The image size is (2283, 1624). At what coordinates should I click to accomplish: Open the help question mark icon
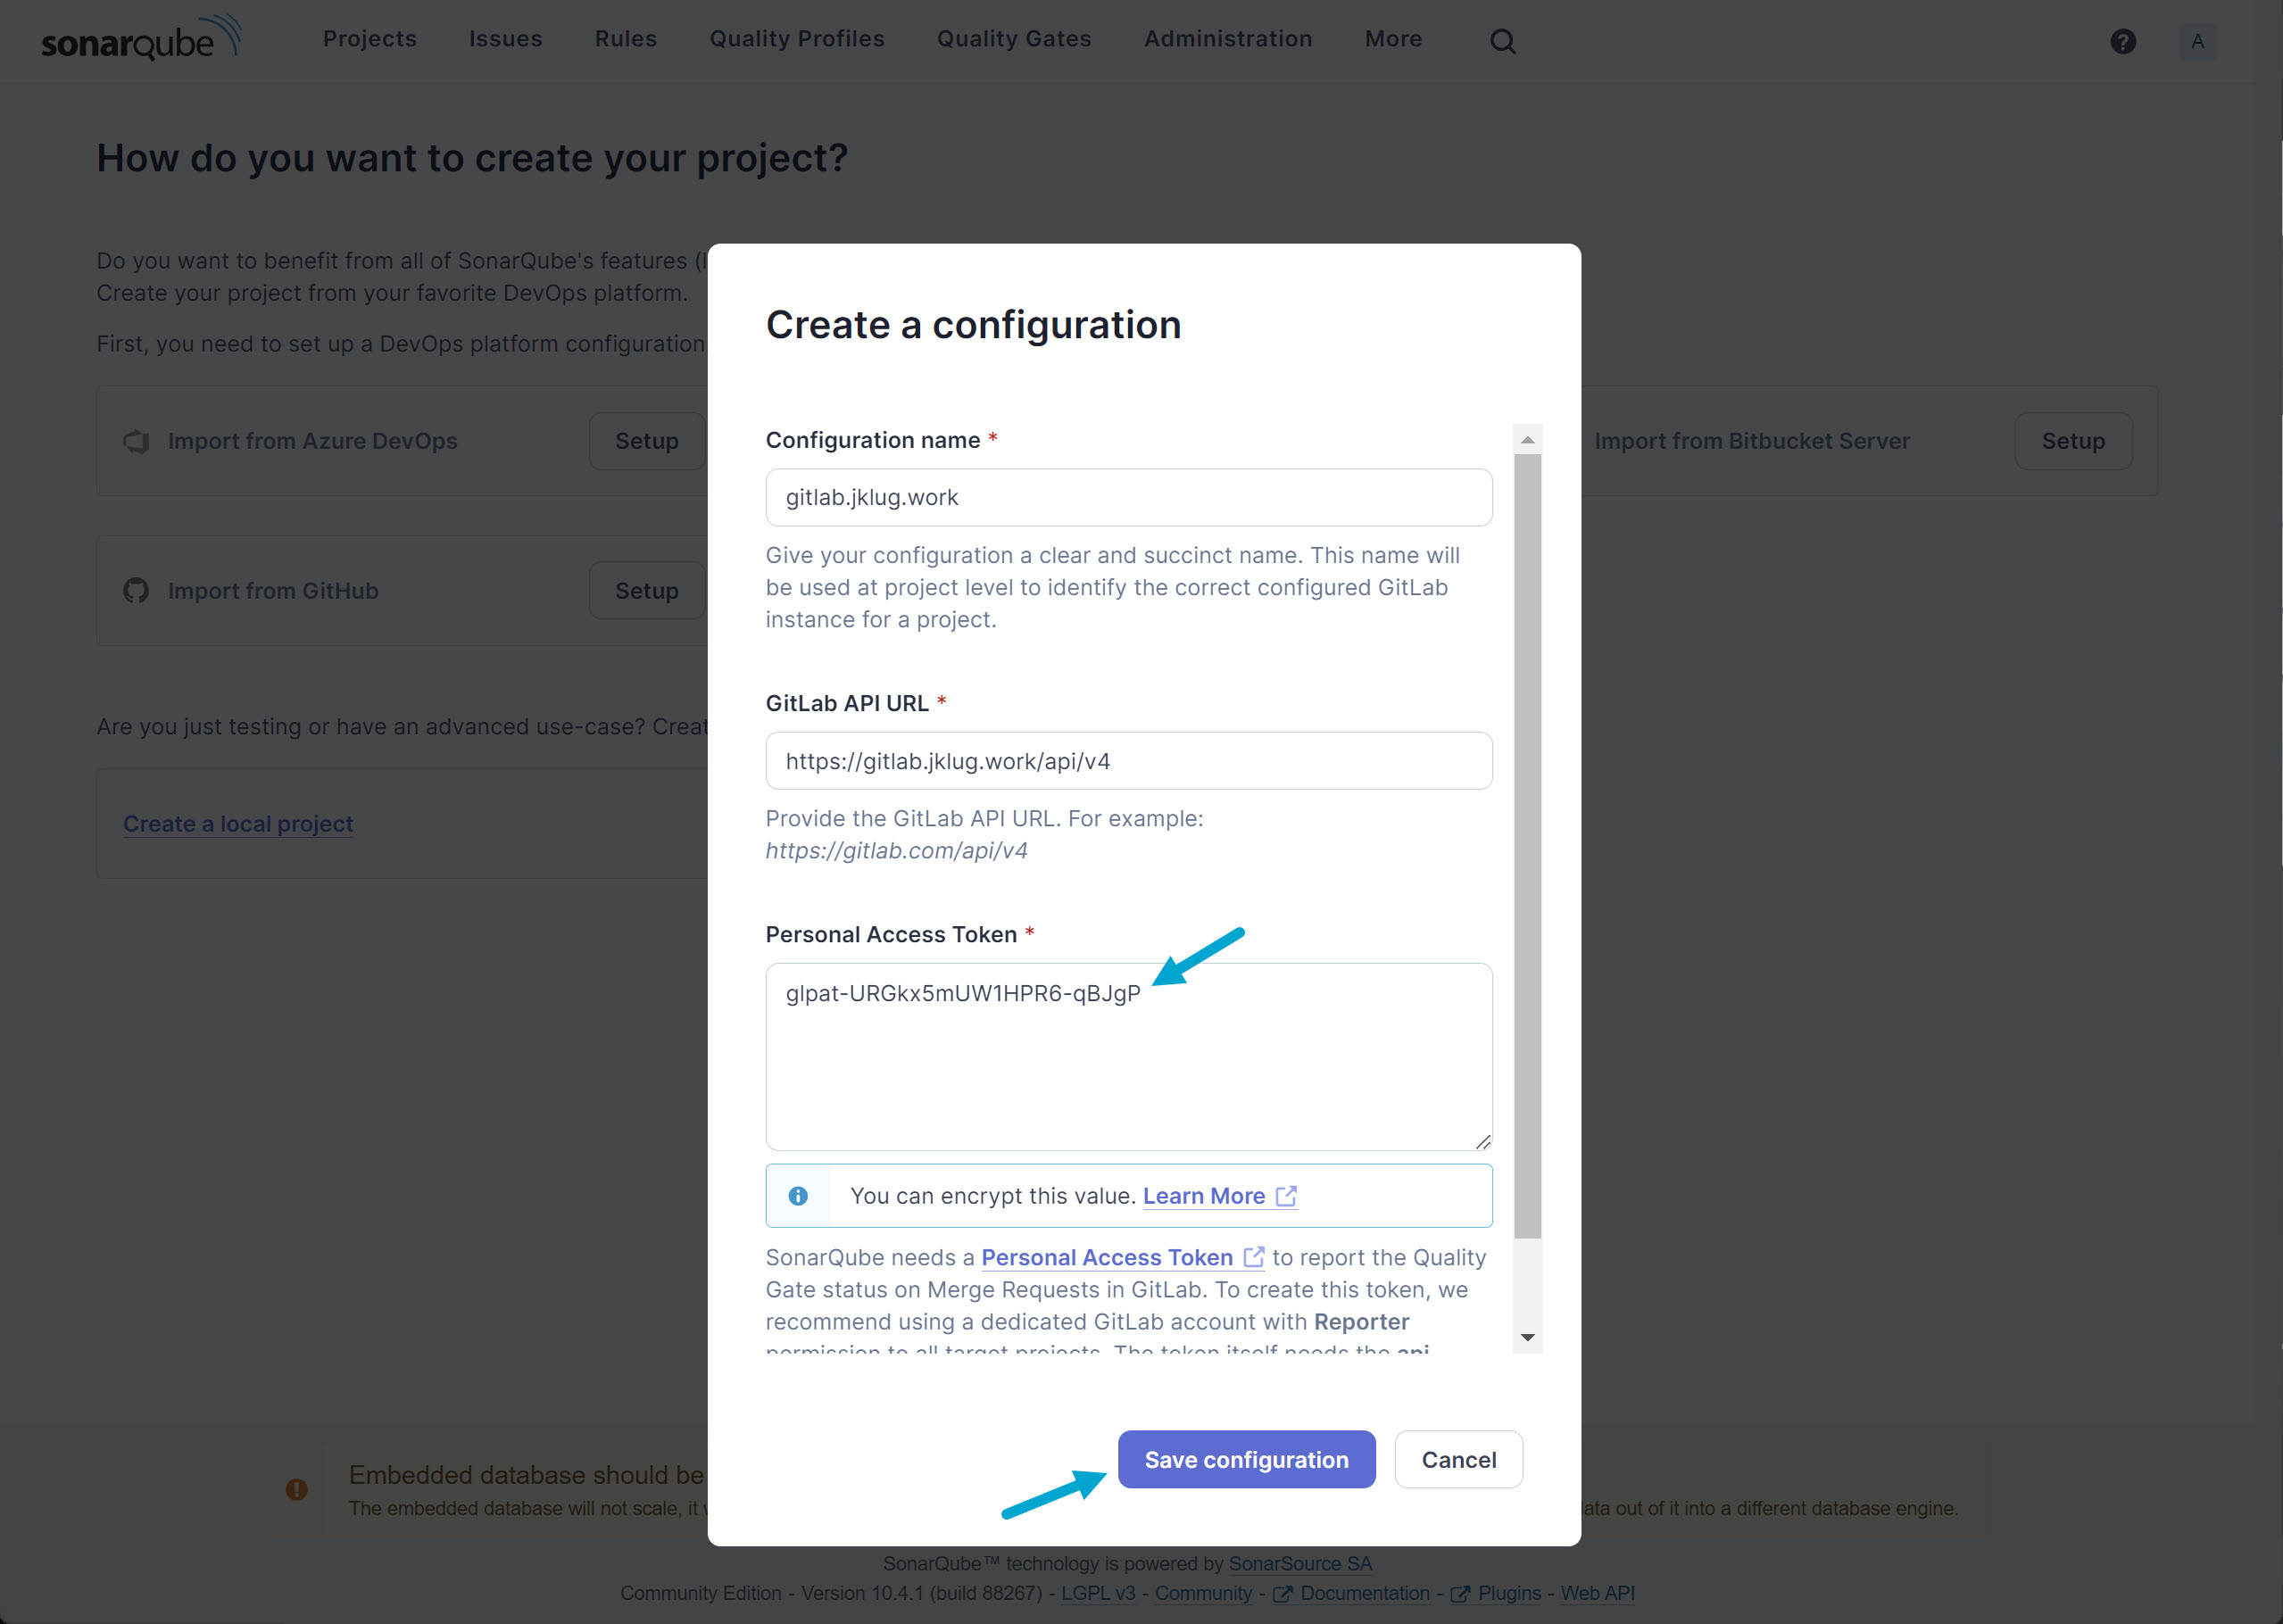pyautogui.click(x=2123, y=41)
